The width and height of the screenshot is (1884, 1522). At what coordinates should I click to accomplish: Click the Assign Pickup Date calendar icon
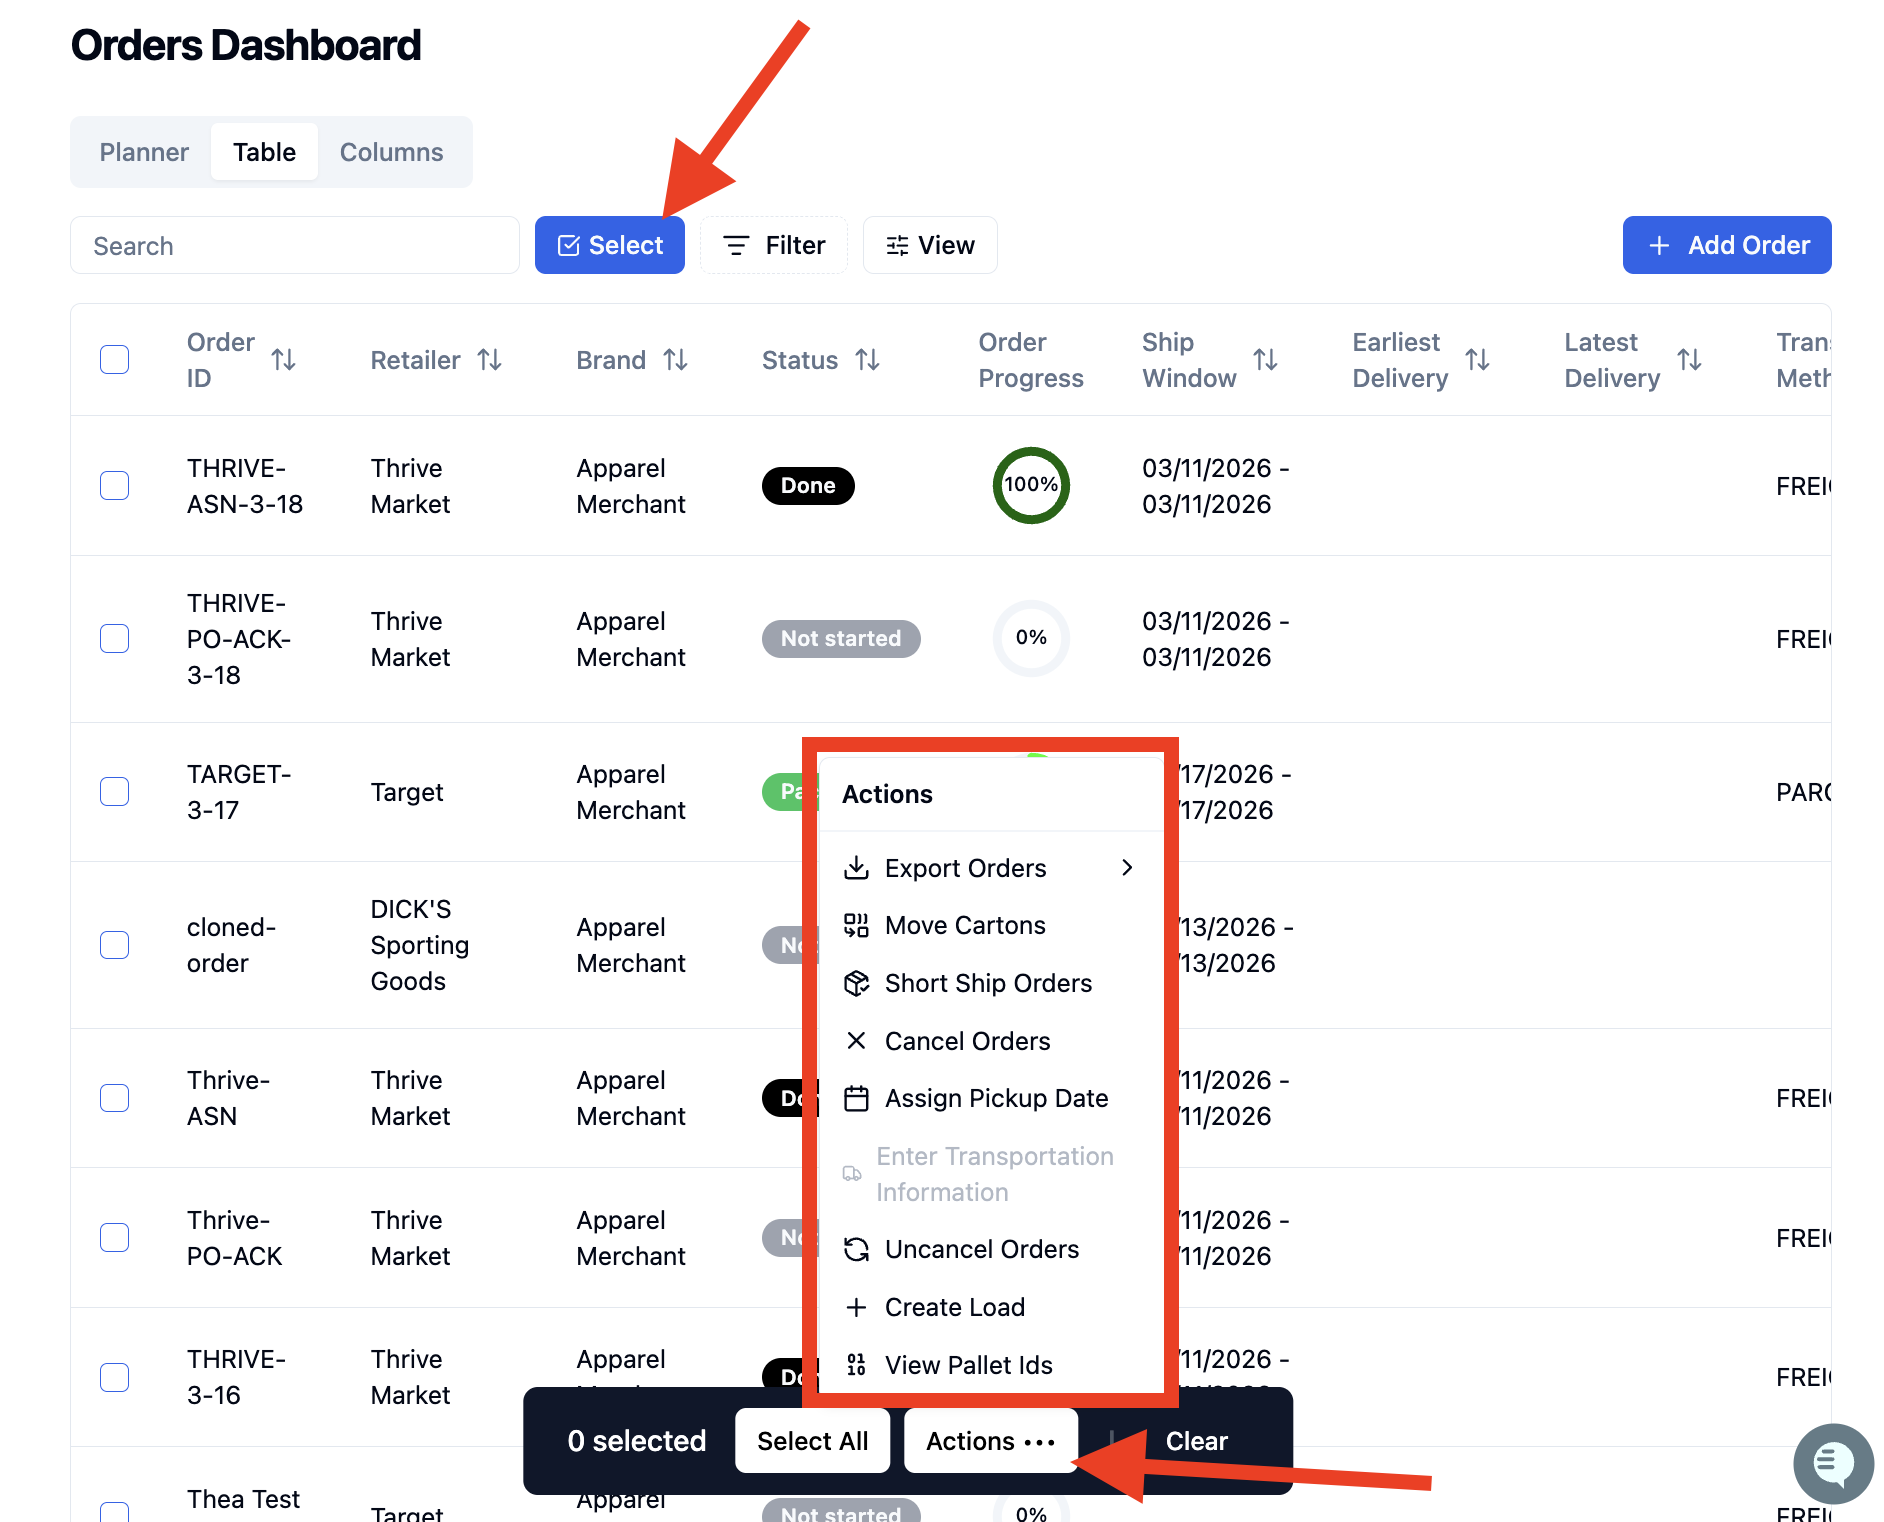tap(856, 1098)
